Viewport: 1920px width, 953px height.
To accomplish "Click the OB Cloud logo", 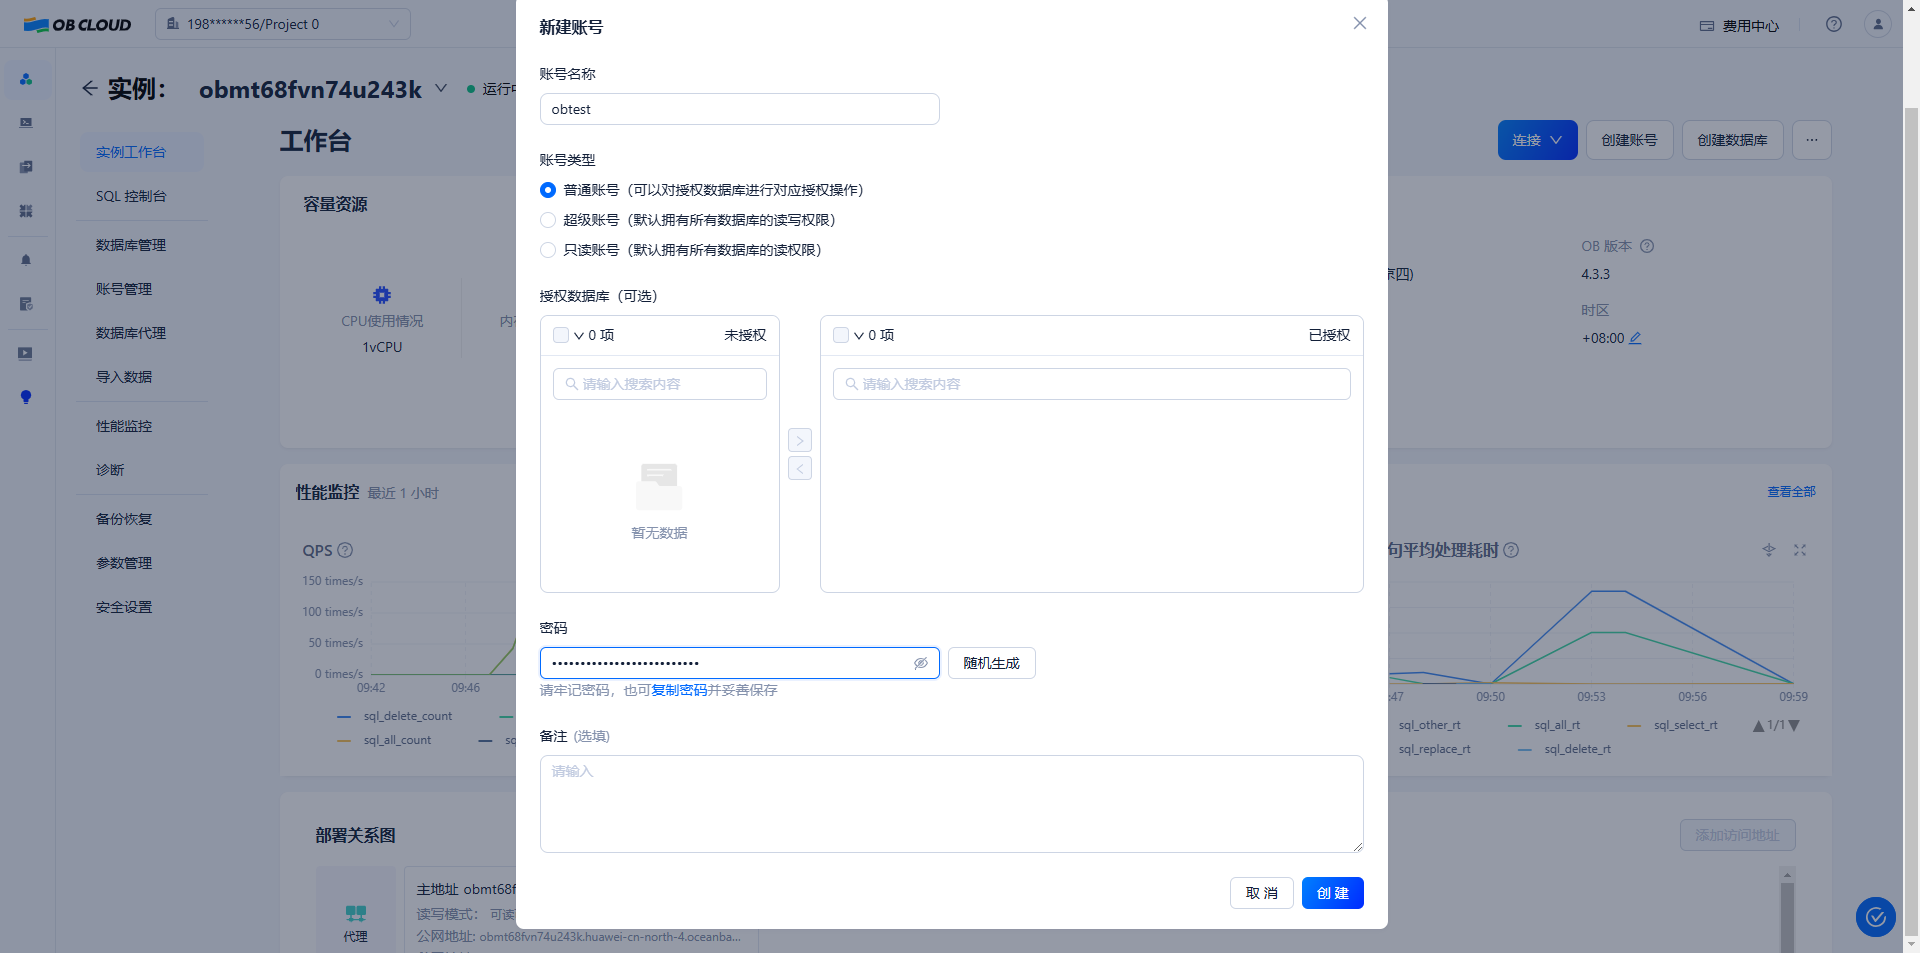I will coord(77,25).
